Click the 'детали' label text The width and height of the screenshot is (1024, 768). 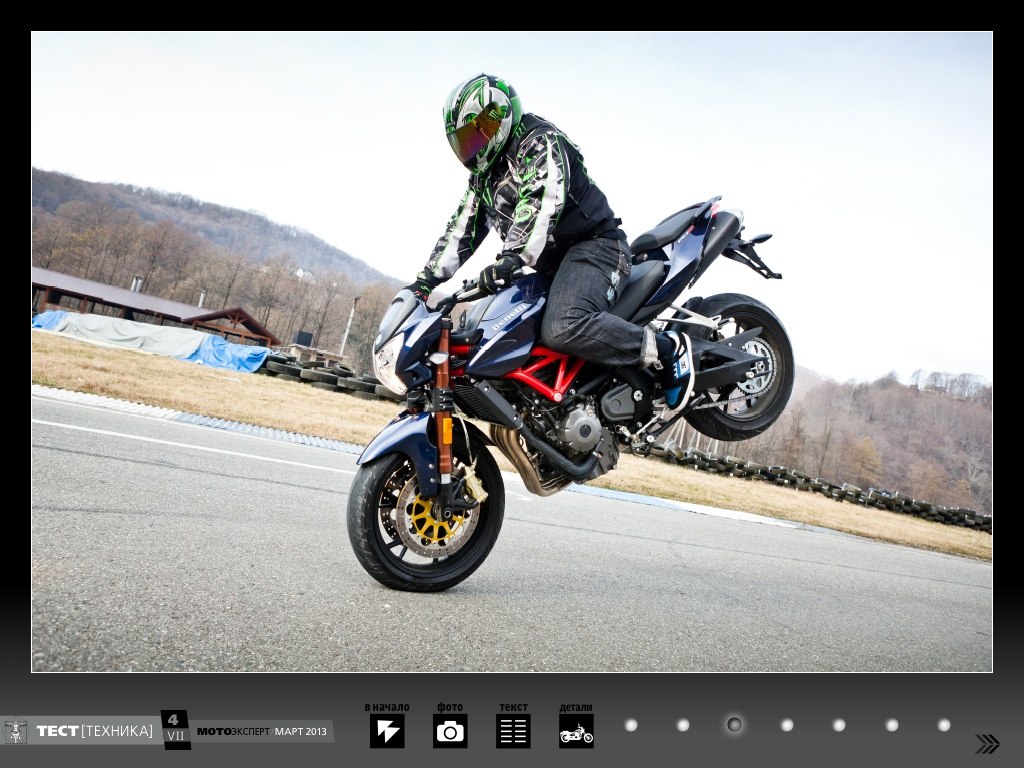point(576,707)
